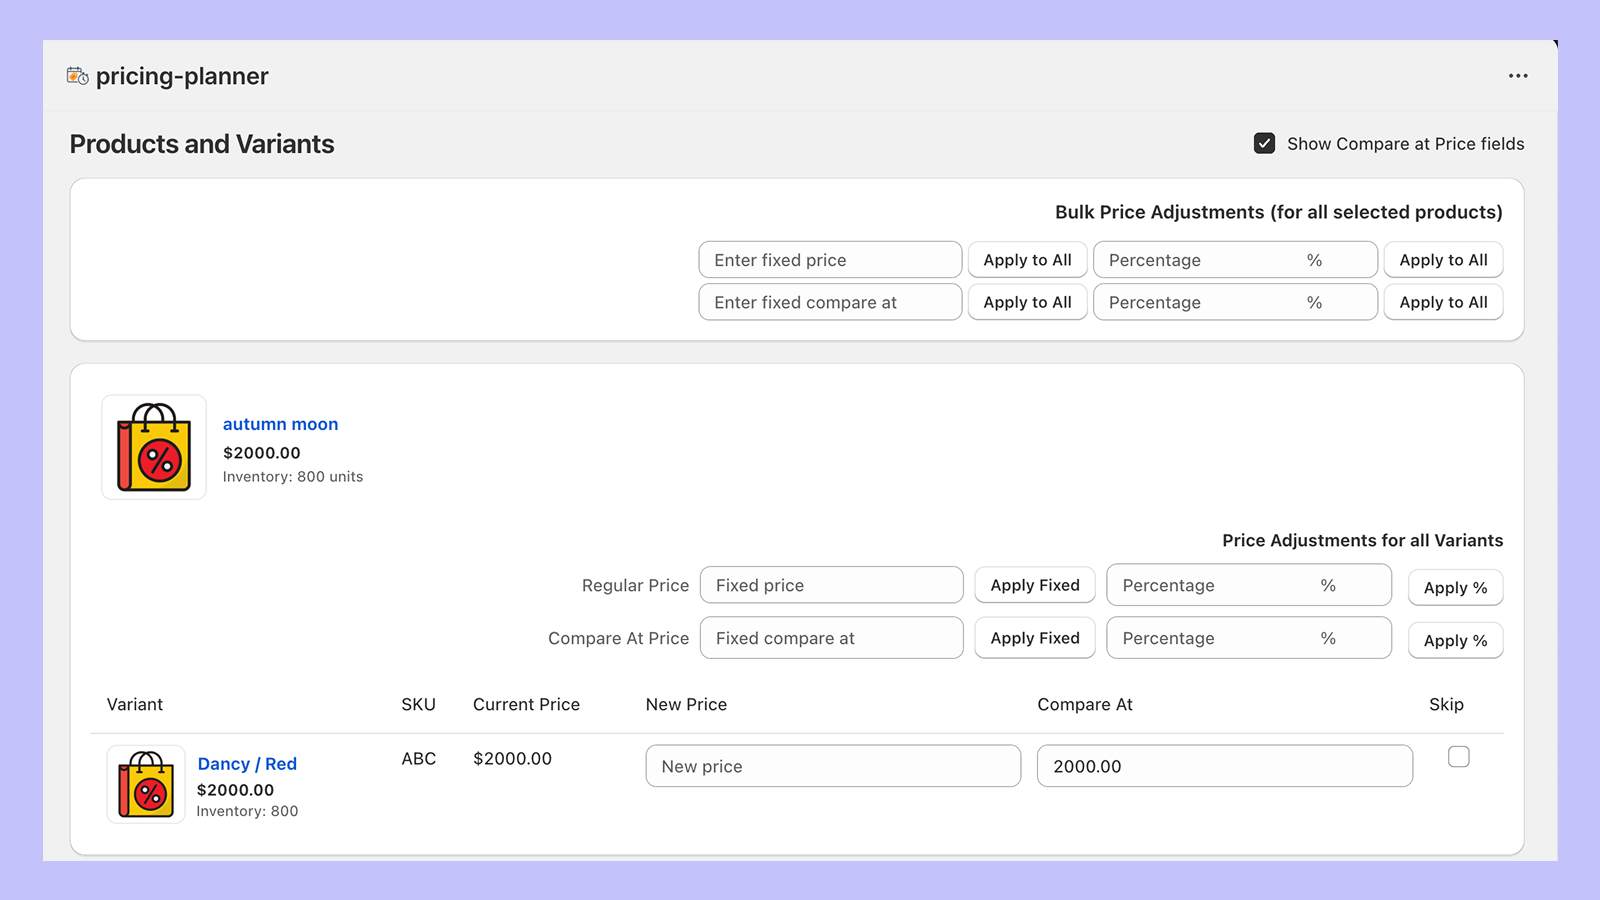Image resolution: width=1600 pixels, height=900 pixels.
Task: Check the Skip box for Dancy / Red
Action: pyautogui.click(x=1459, y=757)
